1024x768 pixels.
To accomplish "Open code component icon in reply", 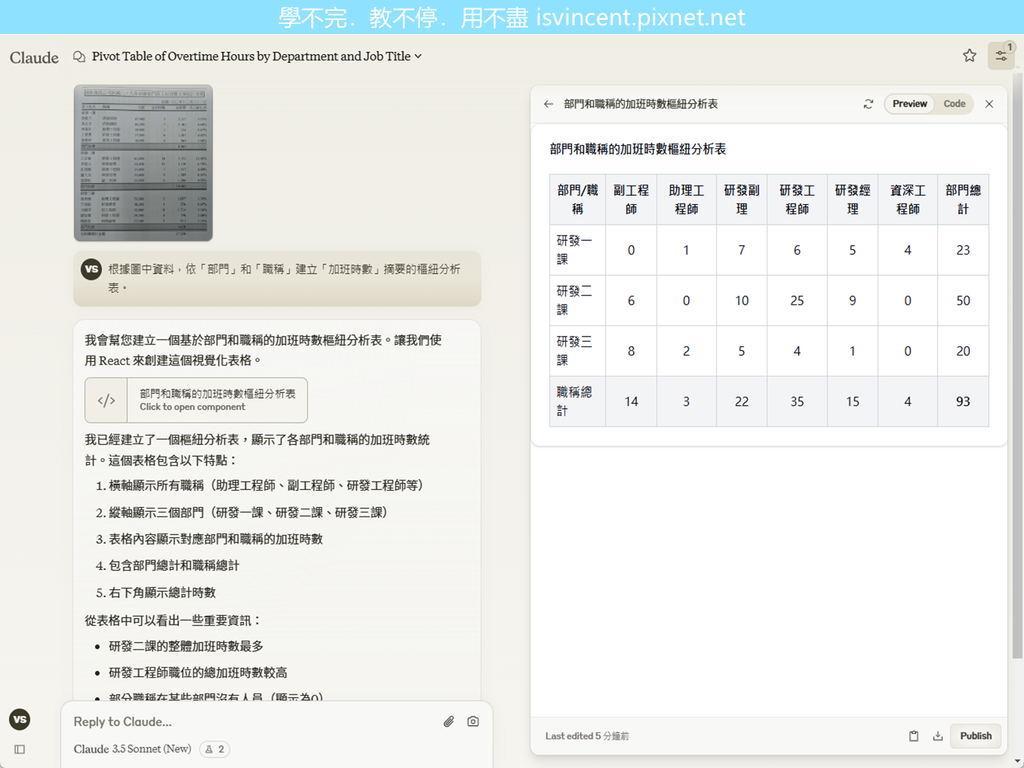I will point(106,400).
